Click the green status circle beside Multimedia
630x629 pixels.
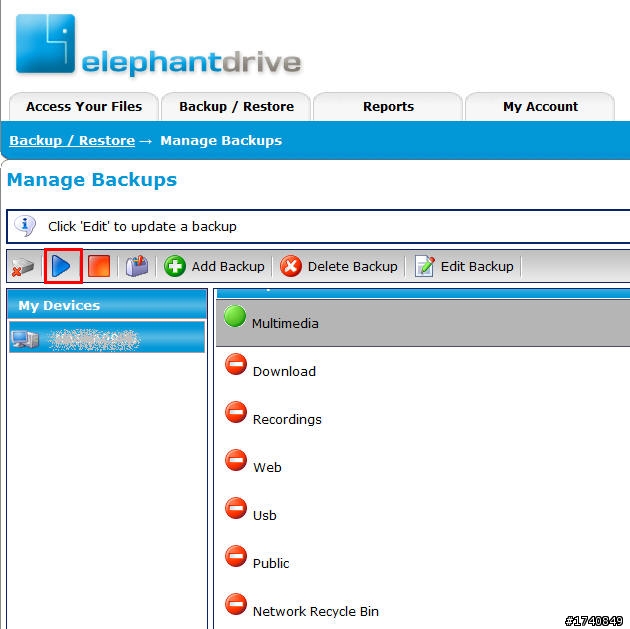(x=235, y=316)
